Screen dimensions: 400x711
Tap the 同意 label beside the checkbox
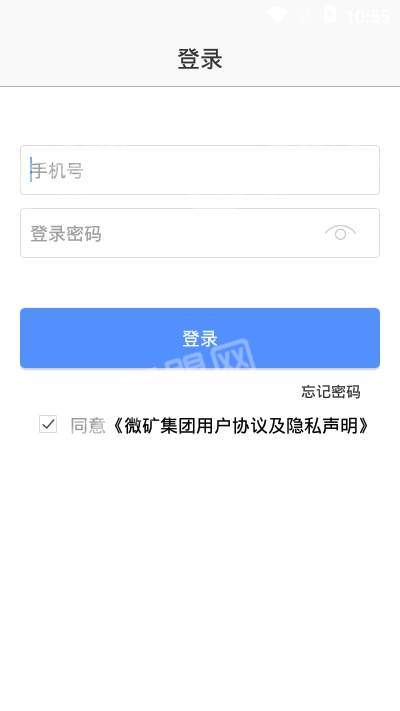(88, 426)
